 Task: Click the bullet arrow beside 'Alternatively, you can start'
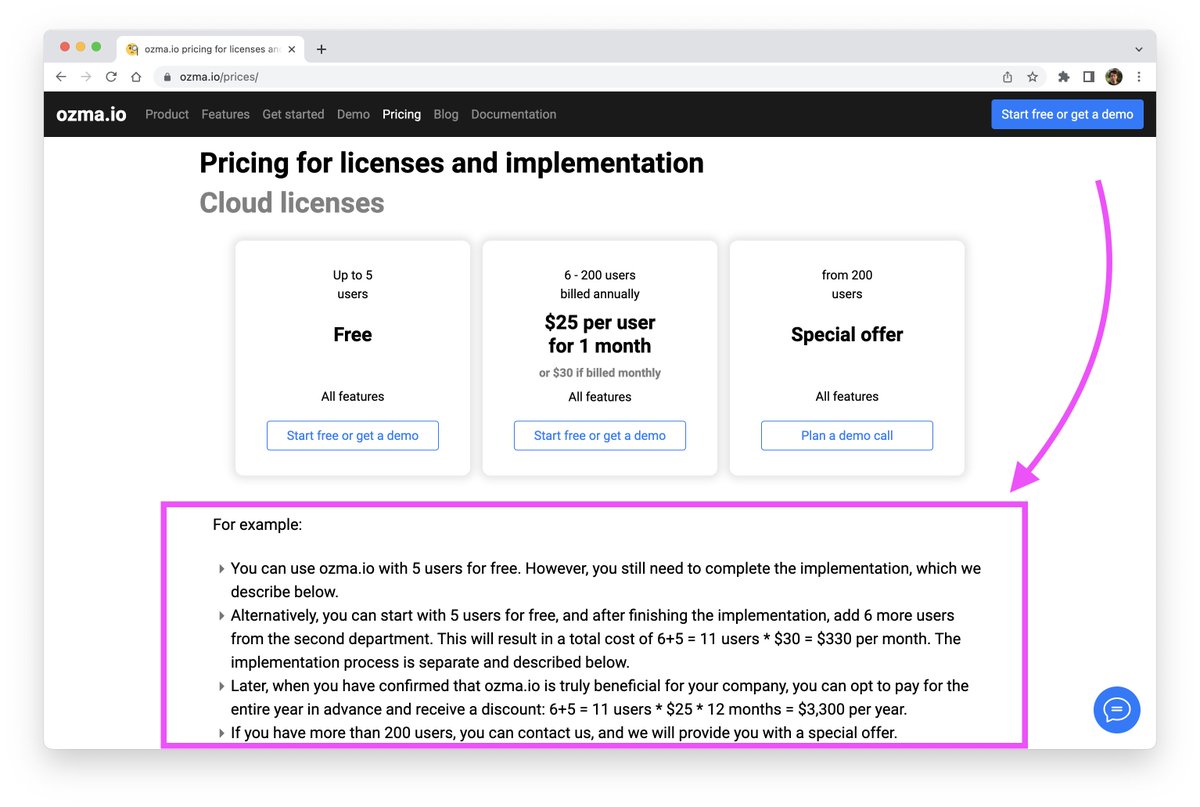point(221,616)
